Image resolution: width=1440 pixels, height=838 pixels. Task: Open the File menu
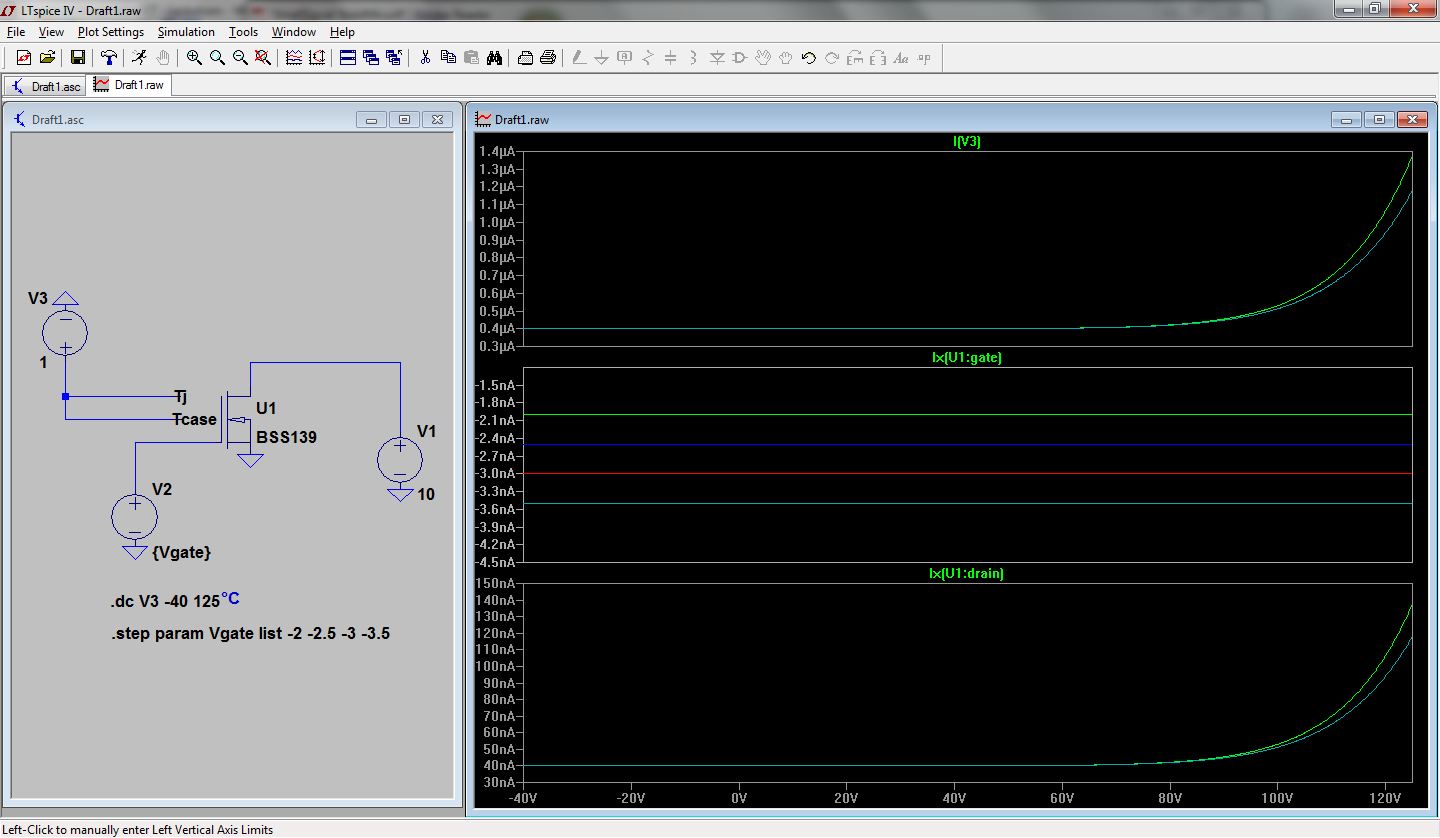(x=16, y=32)
